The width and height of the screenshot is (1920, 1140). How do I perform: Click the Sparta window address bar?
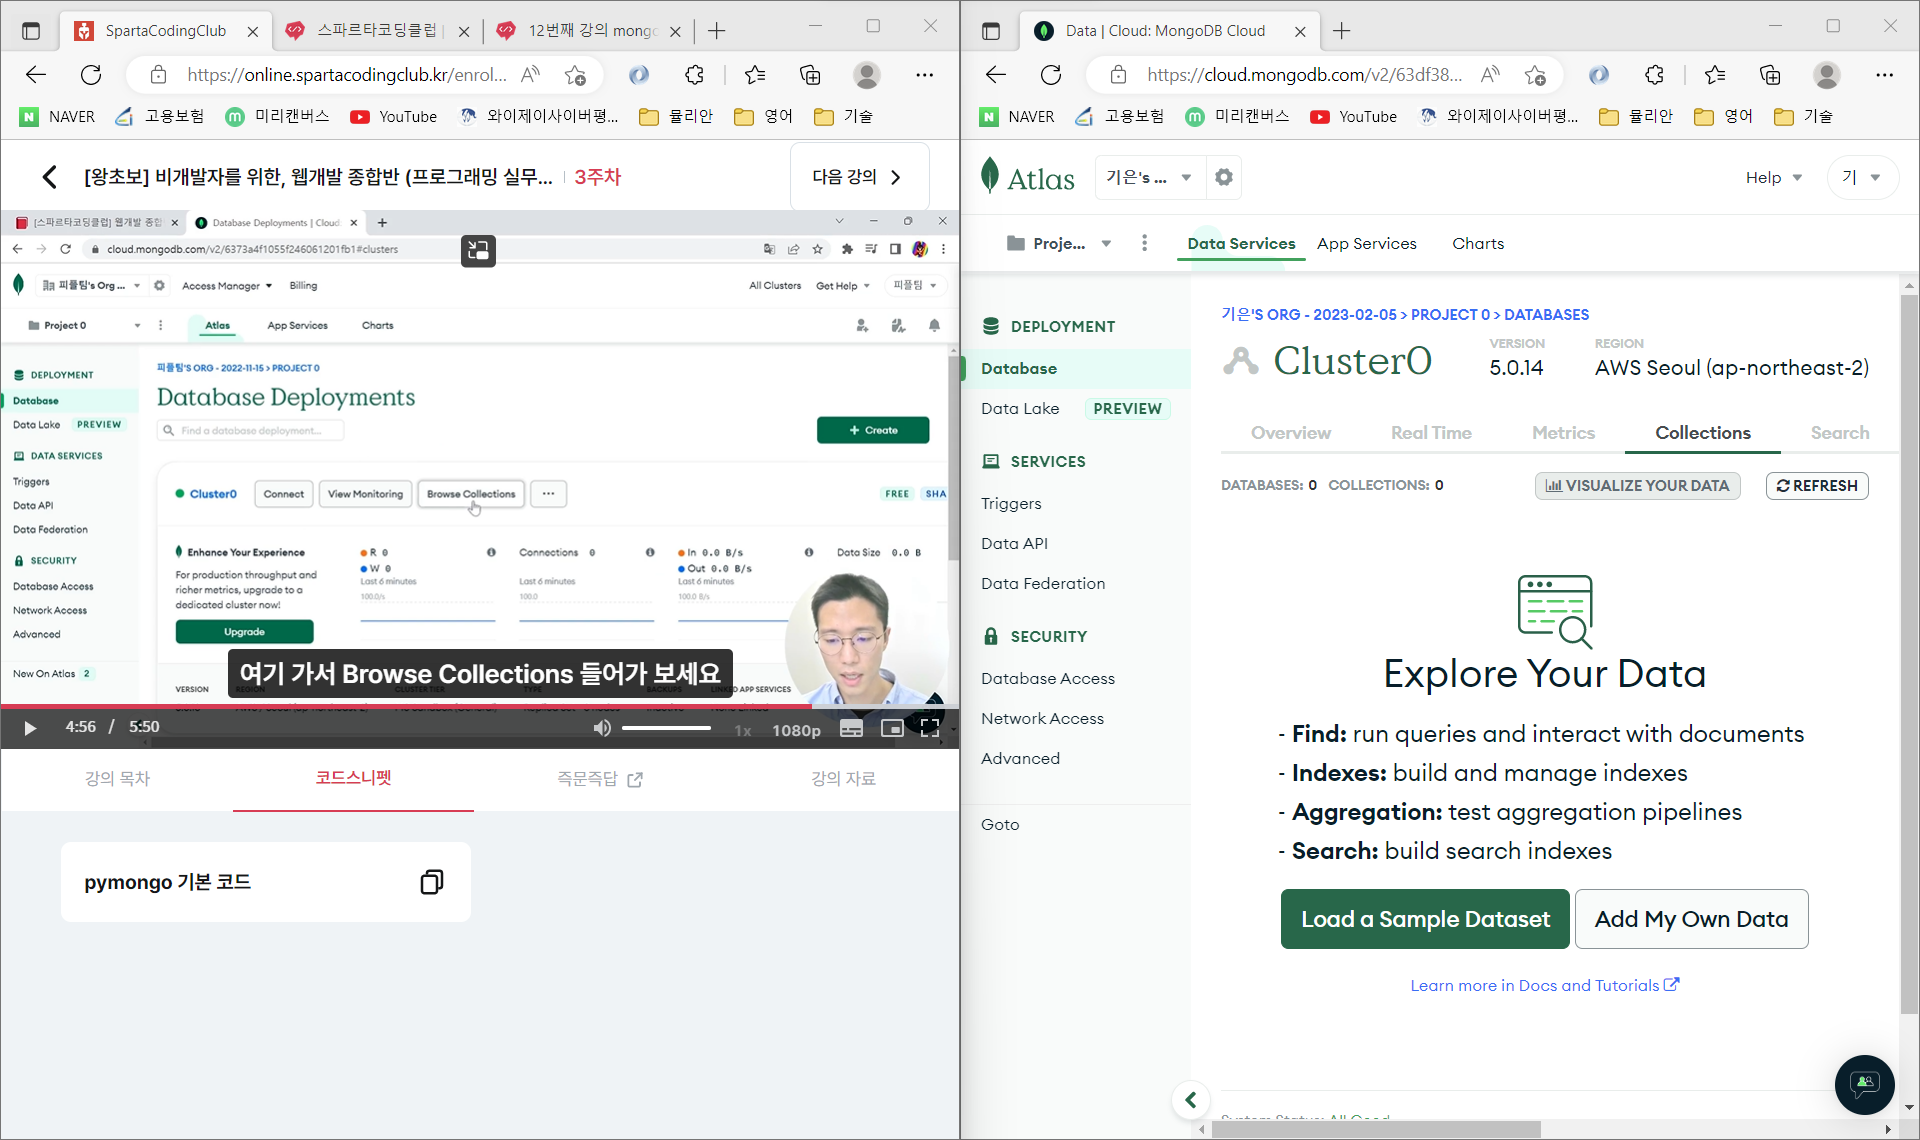[x=345, y=75]
